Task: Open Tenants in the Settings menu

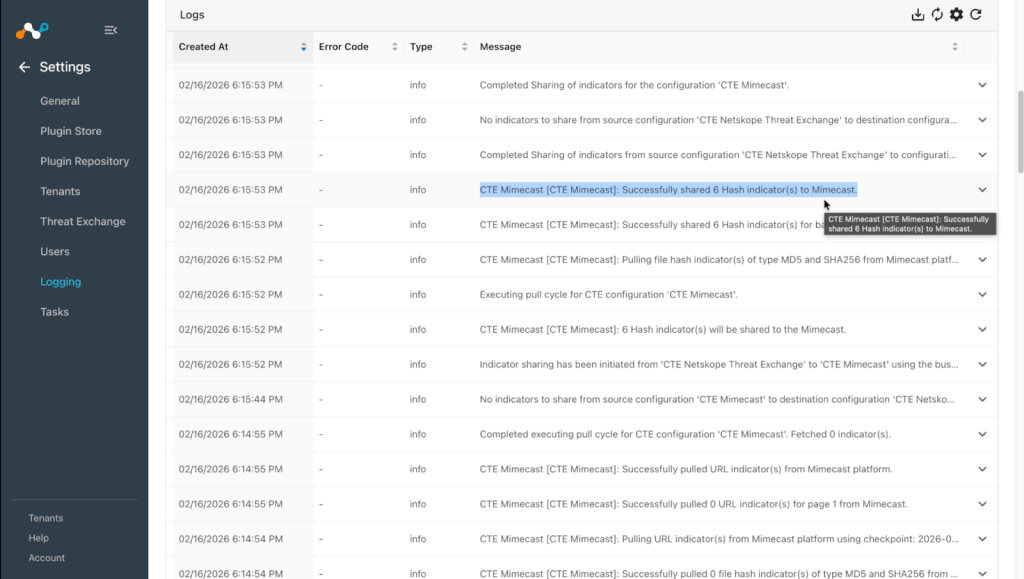Action: coord(60,191)
